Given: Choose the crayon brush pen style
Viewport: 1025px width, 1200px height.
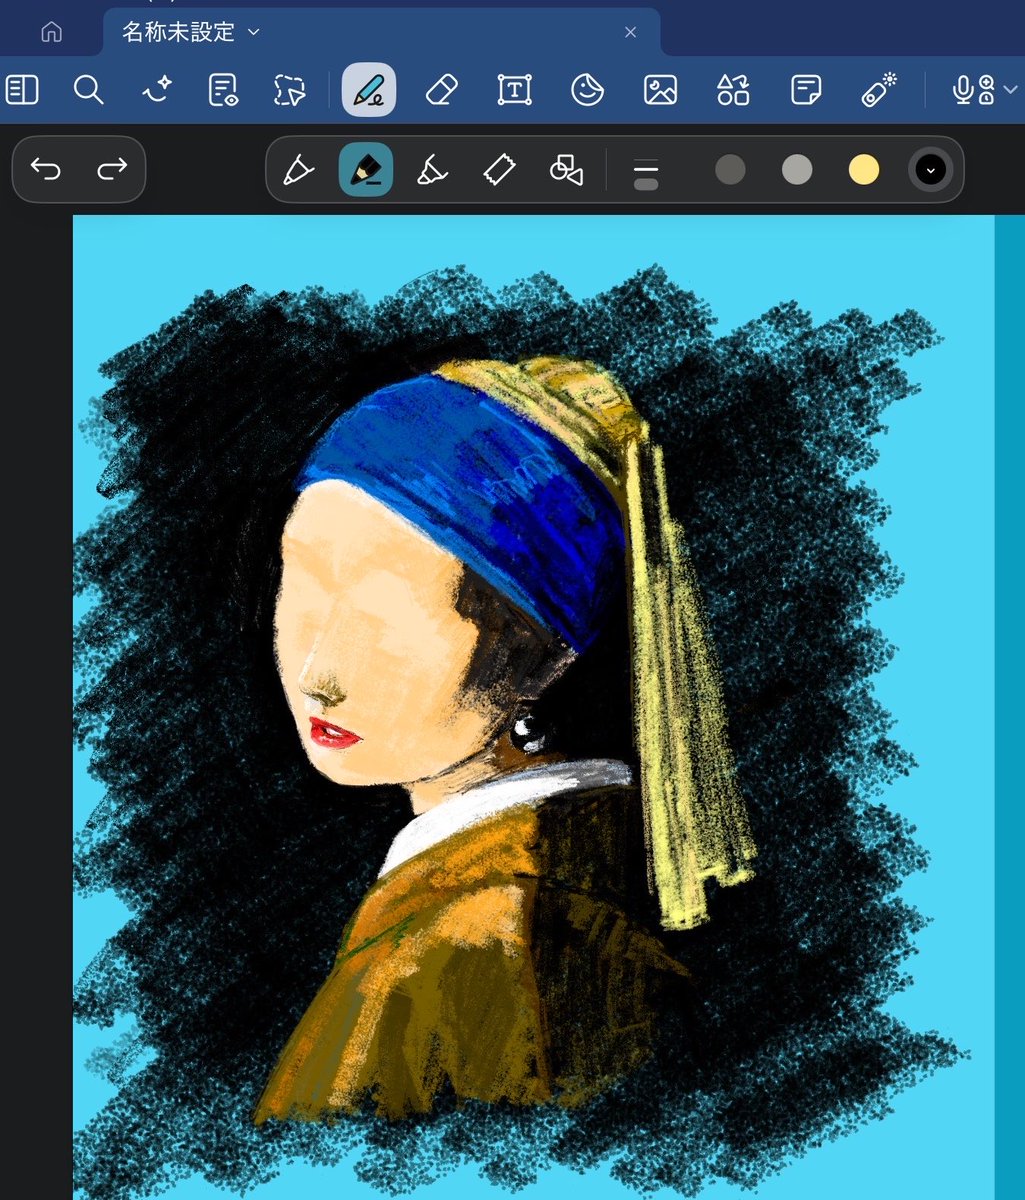Looking at the screenshot, I should (366, 170).
